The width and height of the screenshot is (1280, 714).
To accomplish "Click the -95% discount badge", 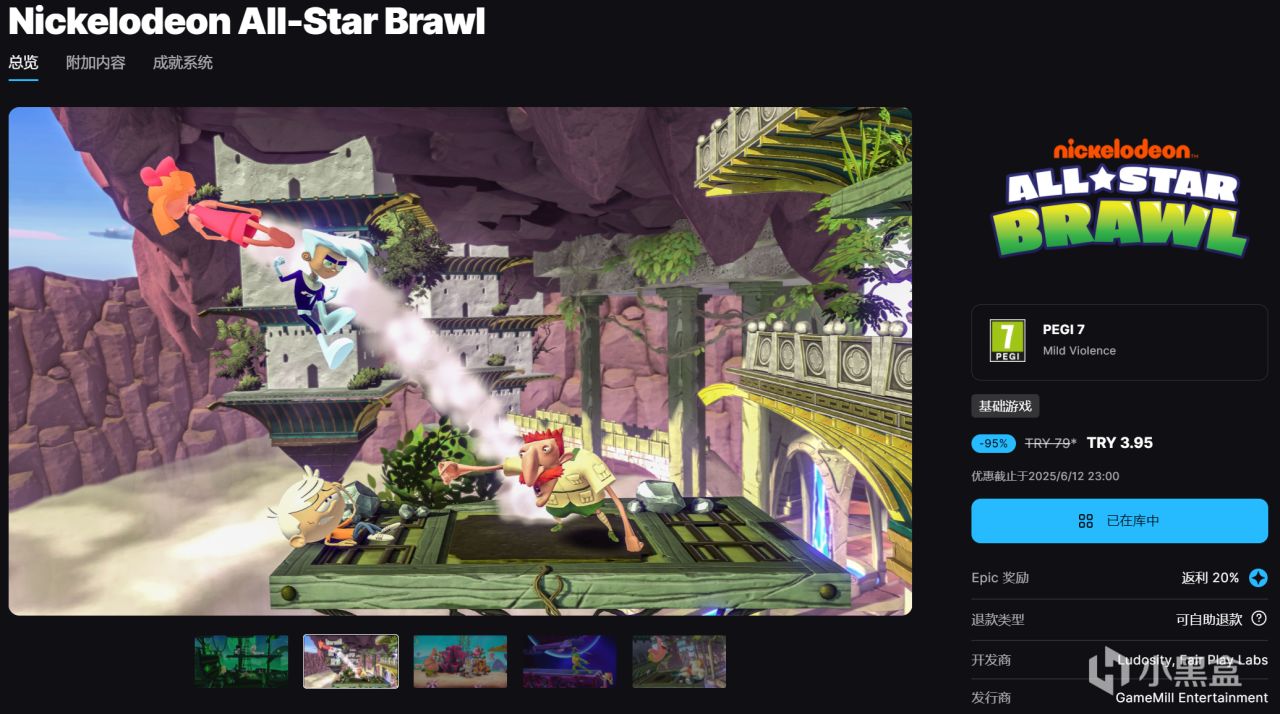I will pyautogui.click(x=994, y=443).
